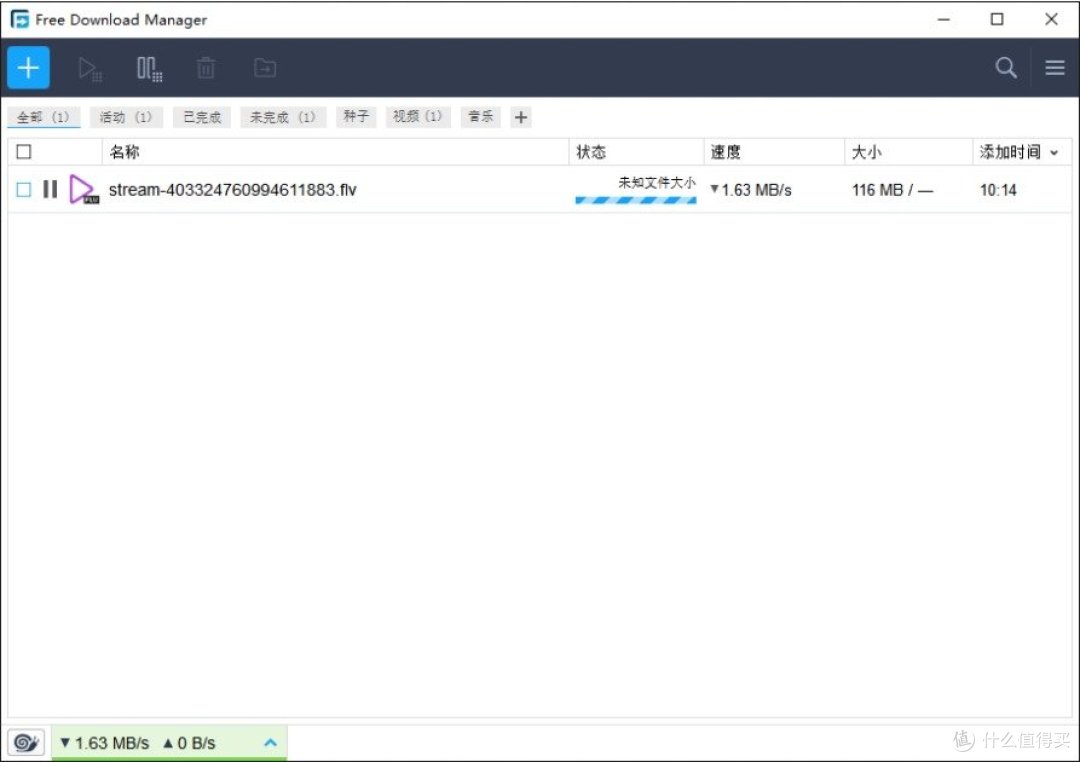Click the move to folder icon
Viewport: 1080px width, 762px height.
point(265,68)
